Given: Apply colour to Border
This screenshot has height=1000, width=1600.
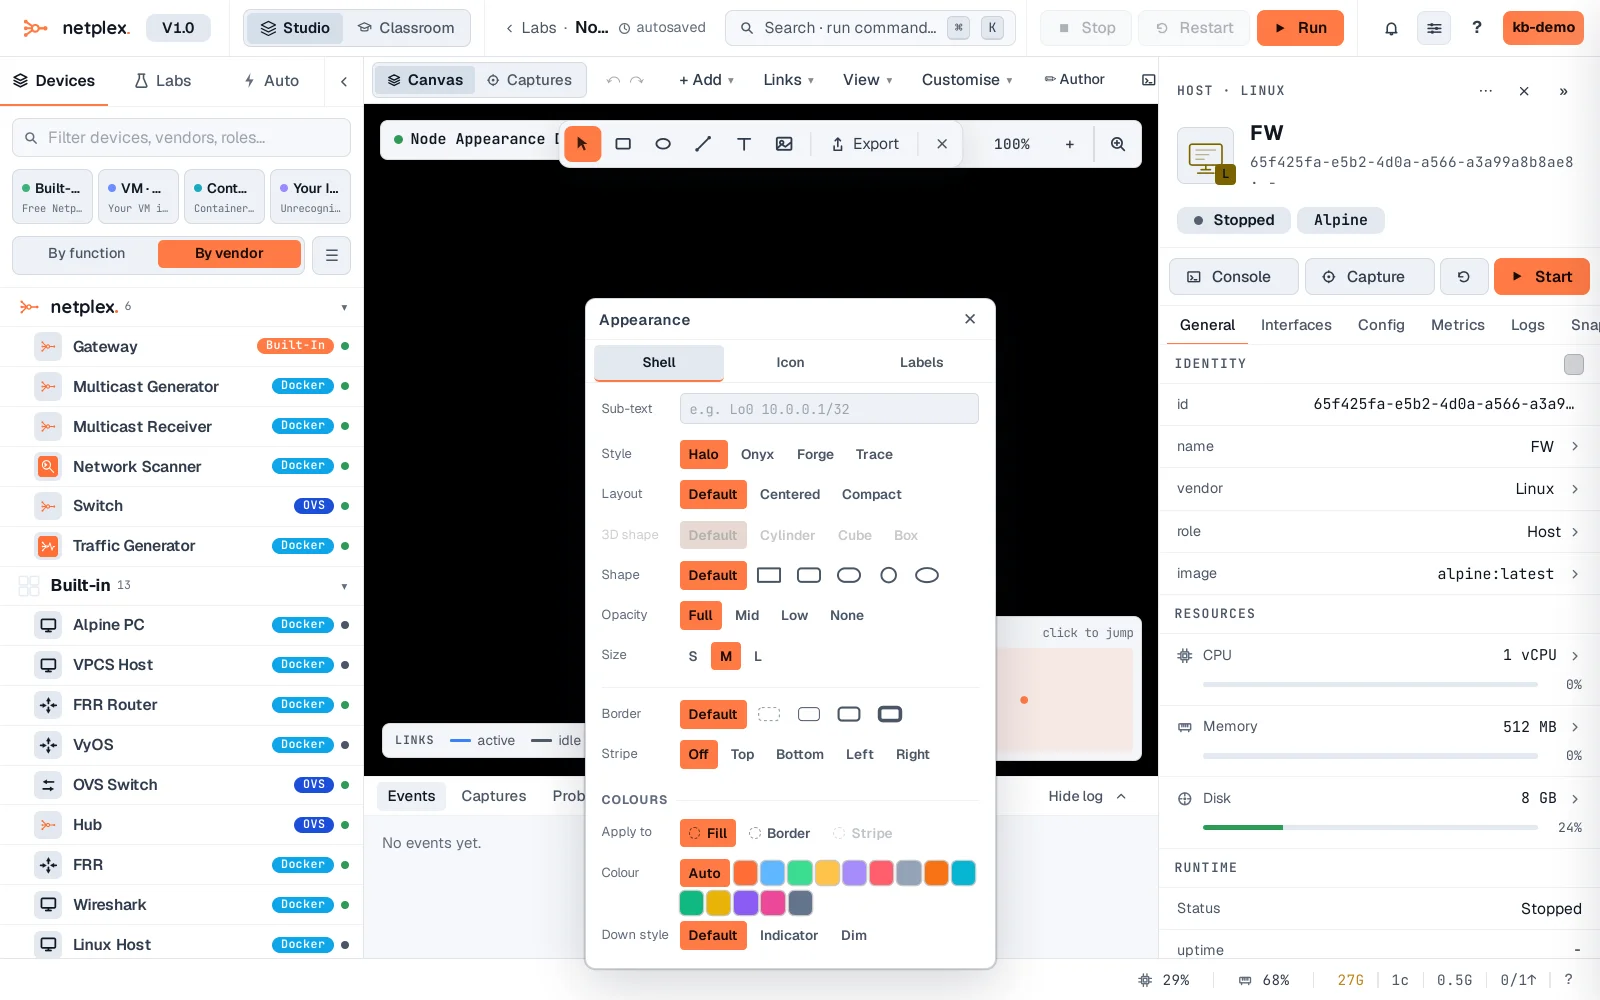Looking at the screenshot, I should point(780,833).
